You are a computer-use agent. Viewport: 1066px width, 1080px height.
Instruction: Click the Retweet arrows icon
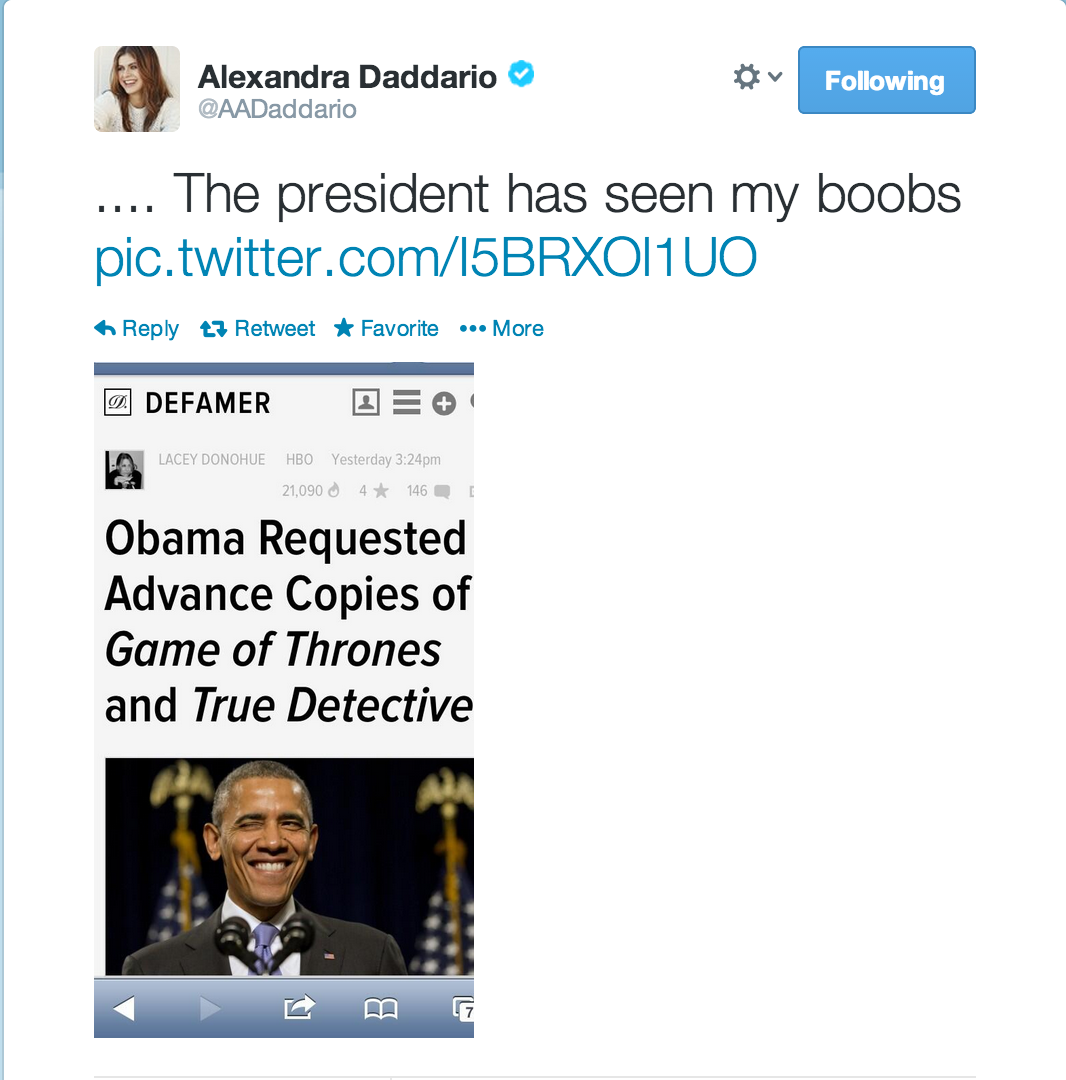pyautogui.click(x=213, y=329)
